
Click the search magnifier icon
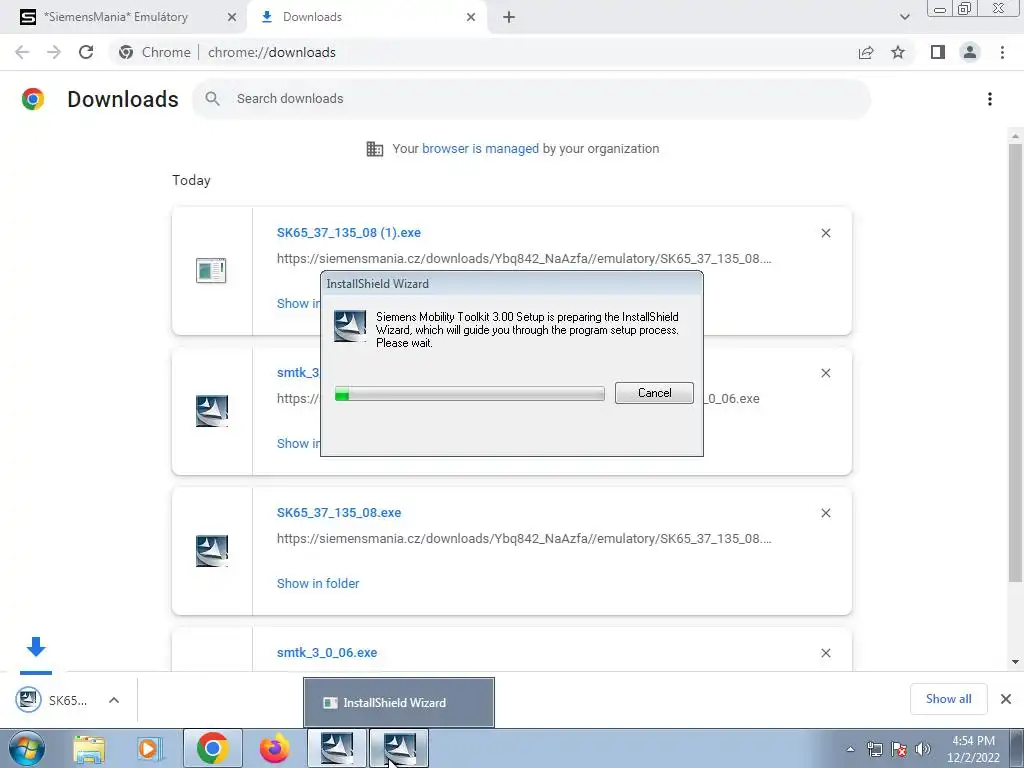[x=212, y=99]
